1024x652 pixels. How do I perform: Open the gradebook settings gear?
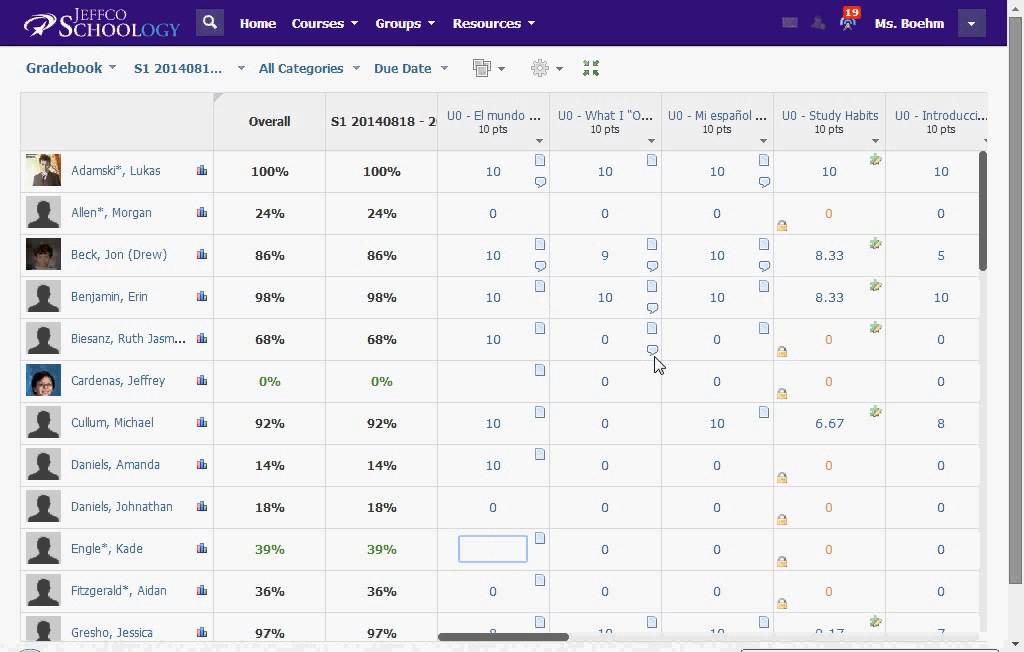(539, 68)
